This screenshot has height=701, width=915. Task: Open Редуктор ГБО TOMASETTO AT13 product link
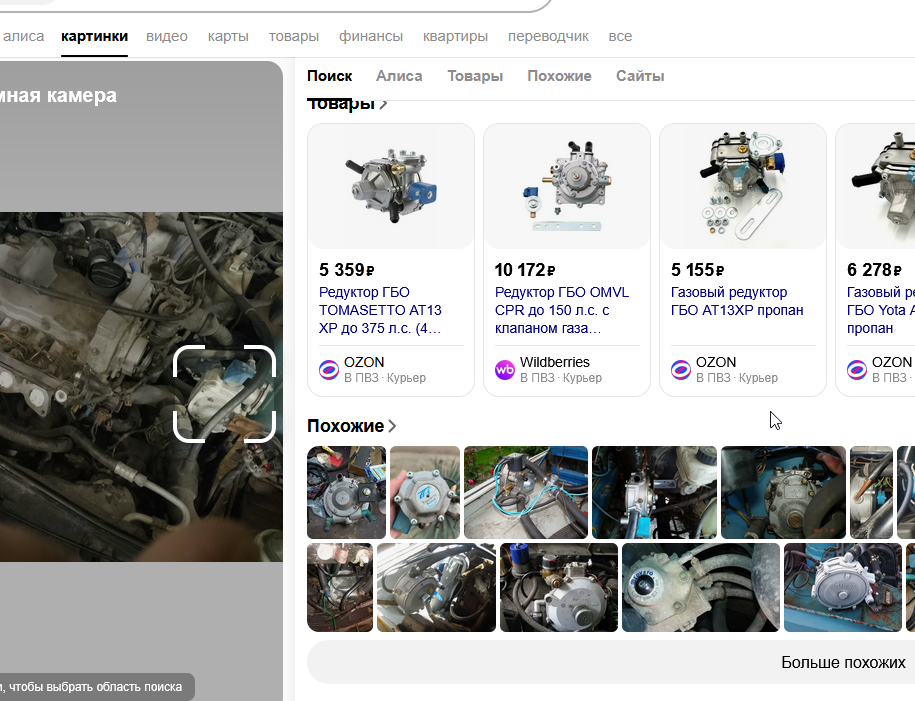tap(380, 310)
